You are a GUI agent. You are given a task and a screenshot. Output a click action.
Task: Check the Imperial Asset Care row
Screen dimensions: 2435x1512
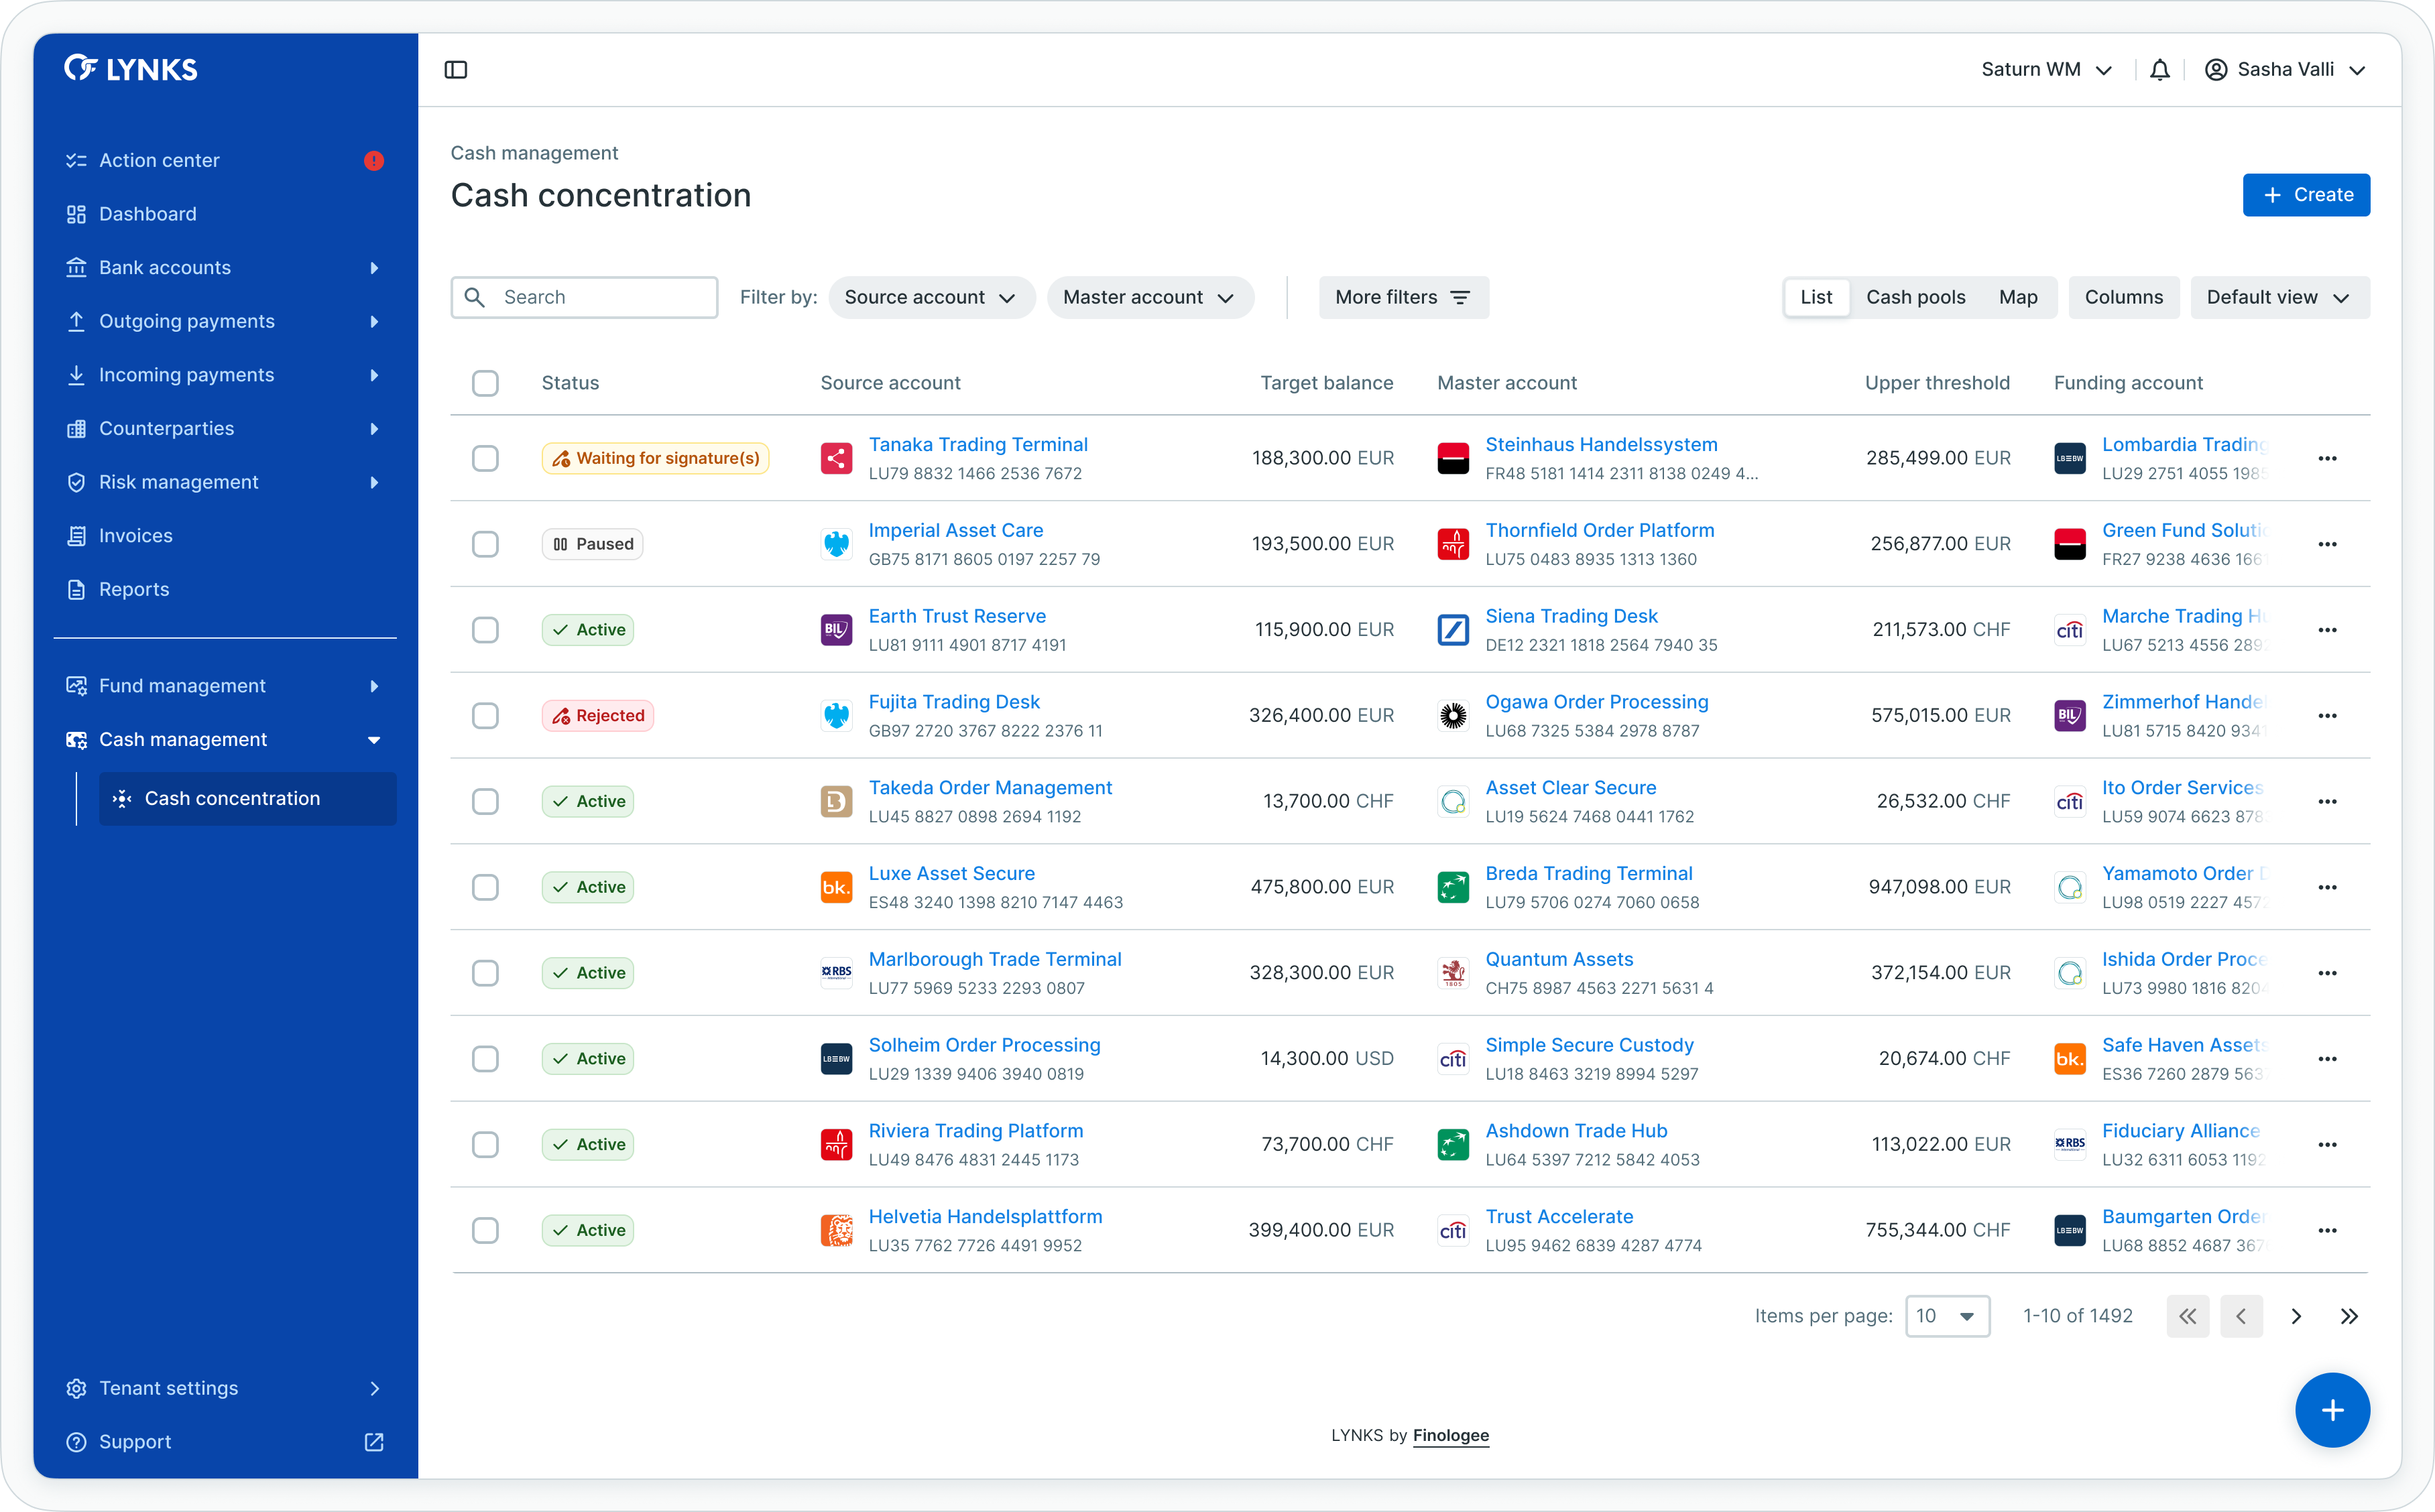click(485, 544)
